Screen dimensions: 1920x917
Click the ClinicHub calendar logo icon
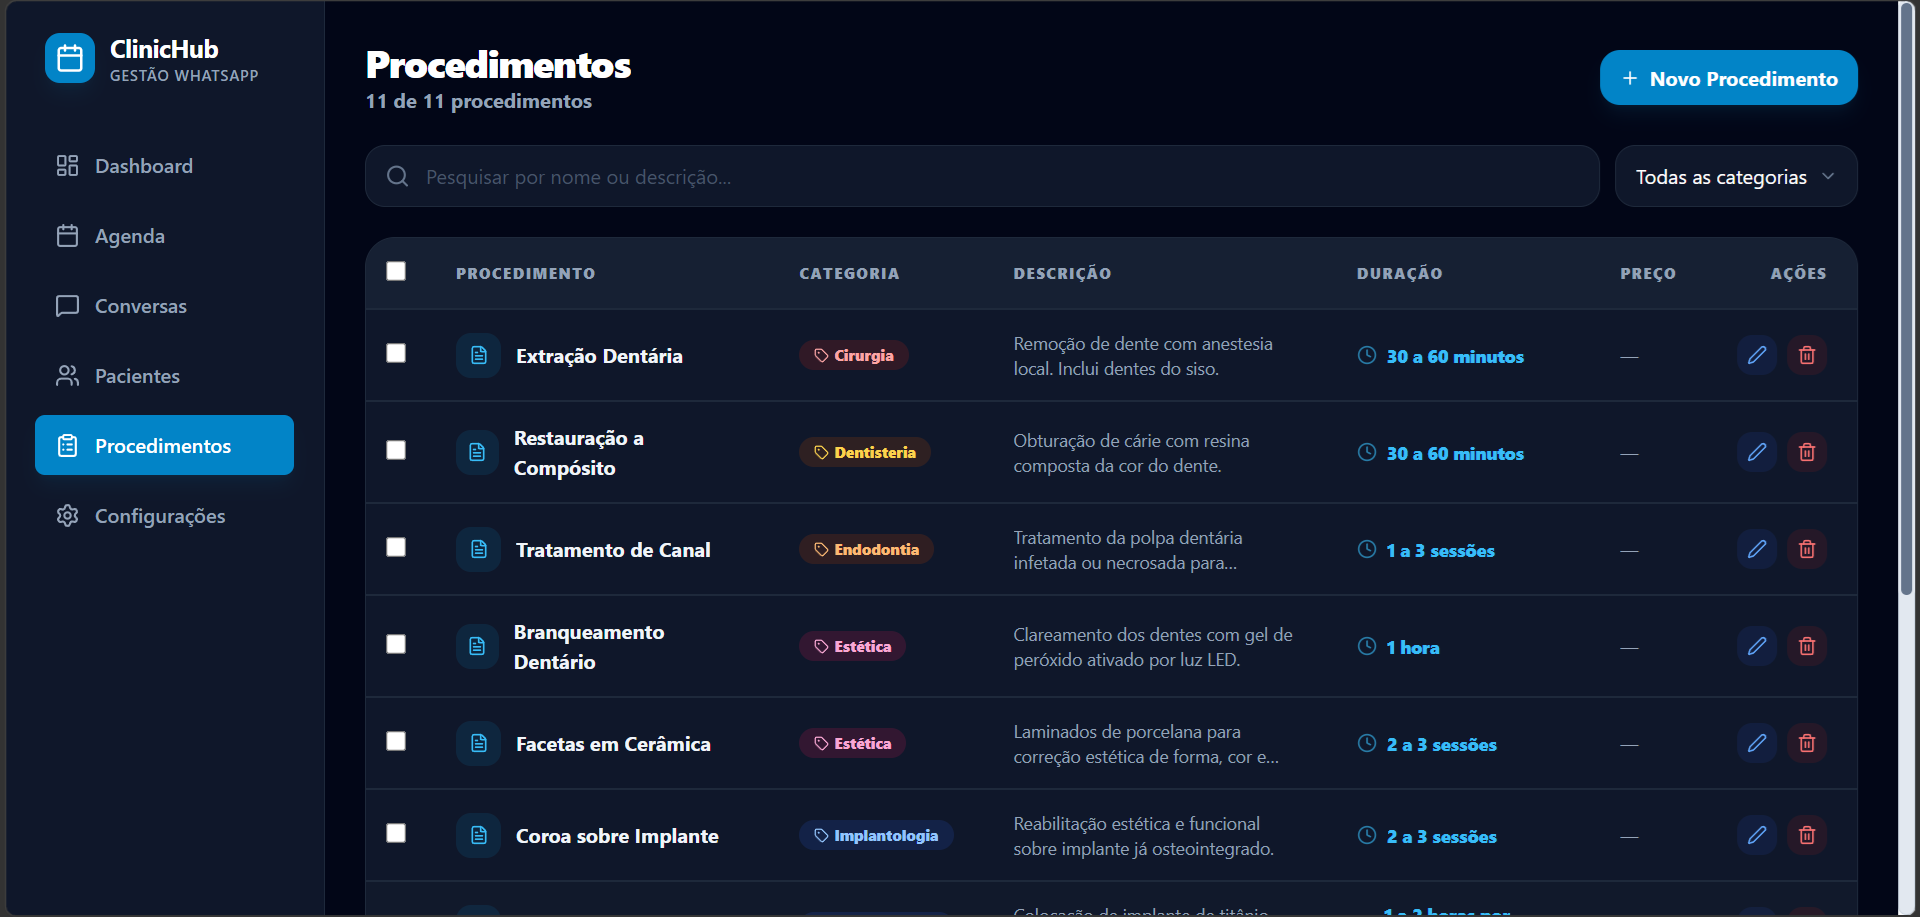(70, 59)
